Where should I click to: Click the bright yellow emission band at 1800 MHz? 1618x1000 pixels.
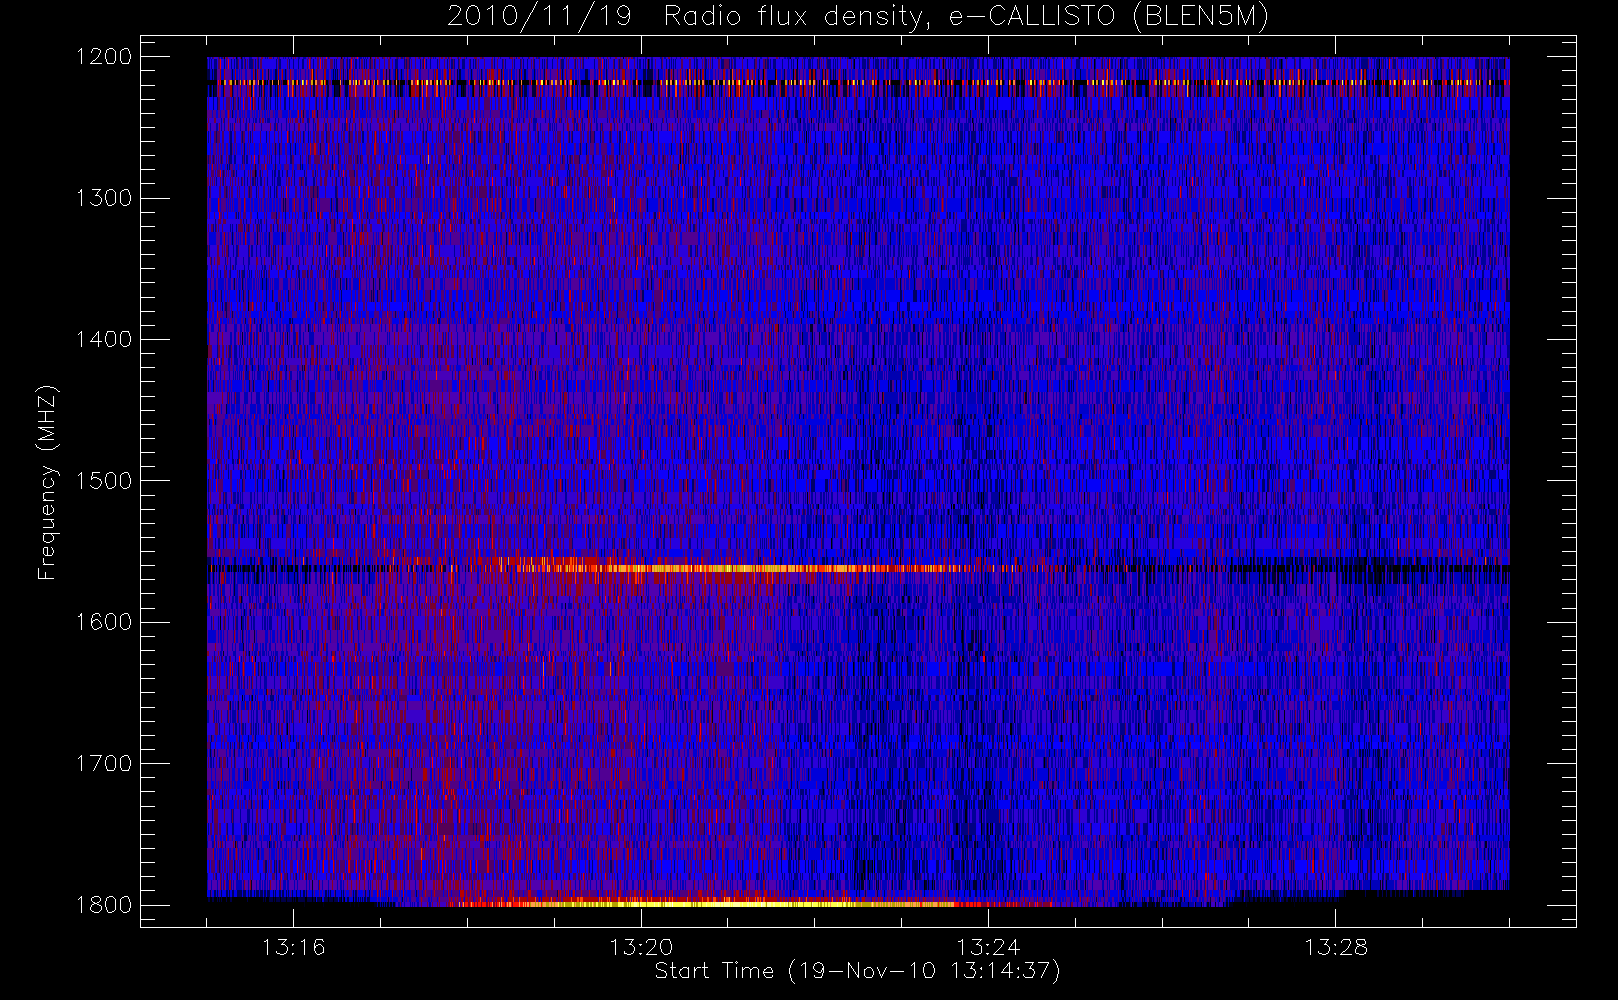740,903
